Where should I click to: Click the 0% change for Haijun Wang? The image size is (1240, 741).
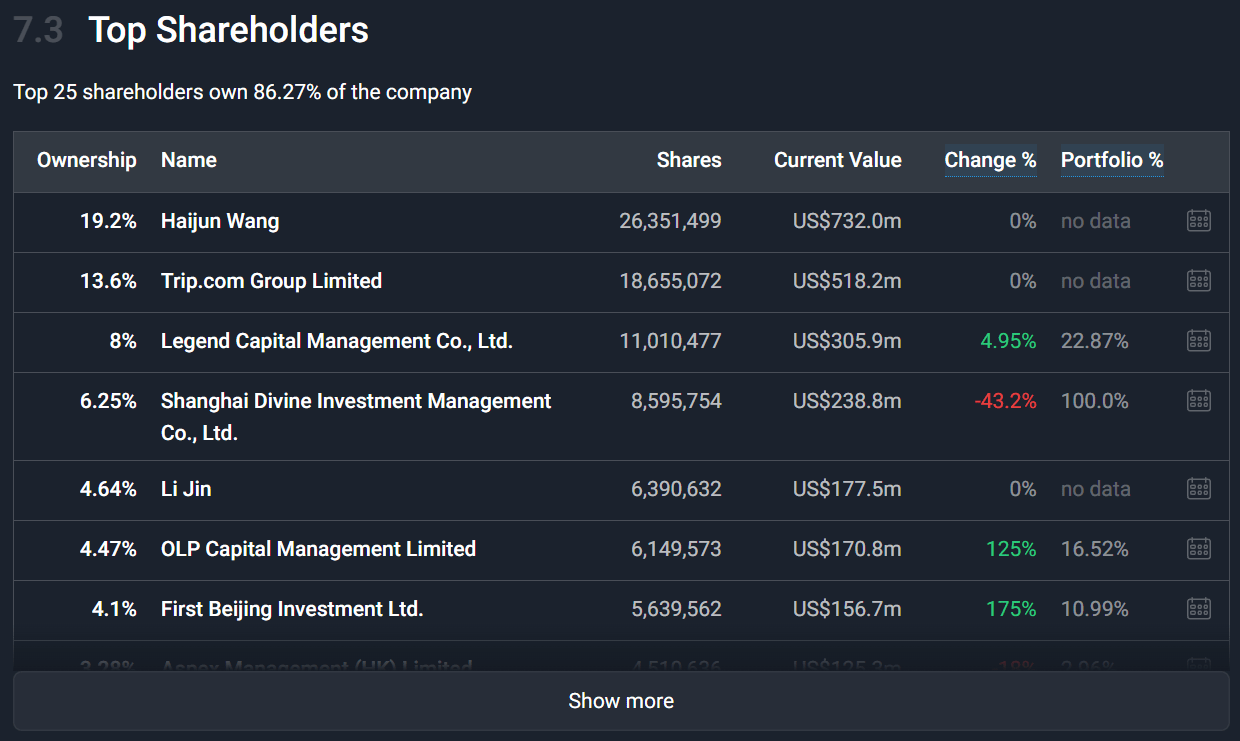(x=1023, y=221)
